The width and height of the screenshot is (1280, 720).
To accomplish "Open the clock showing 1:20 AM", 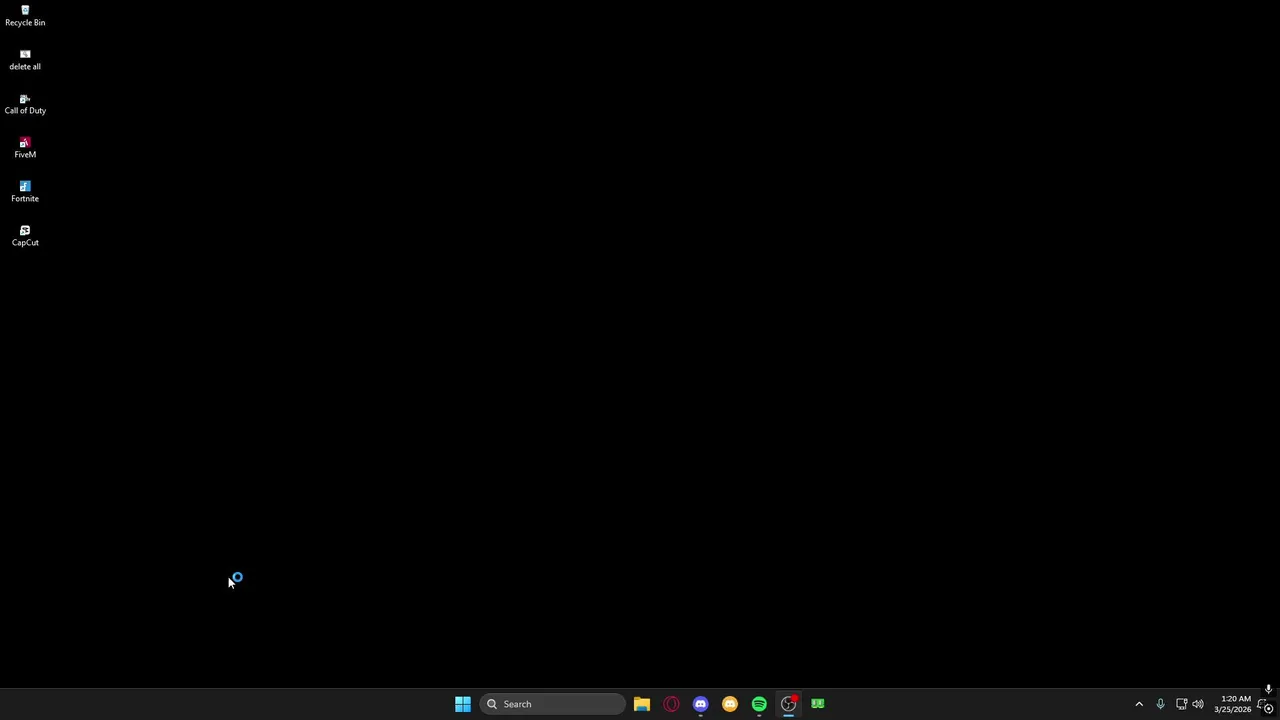I will (1232, 704).
